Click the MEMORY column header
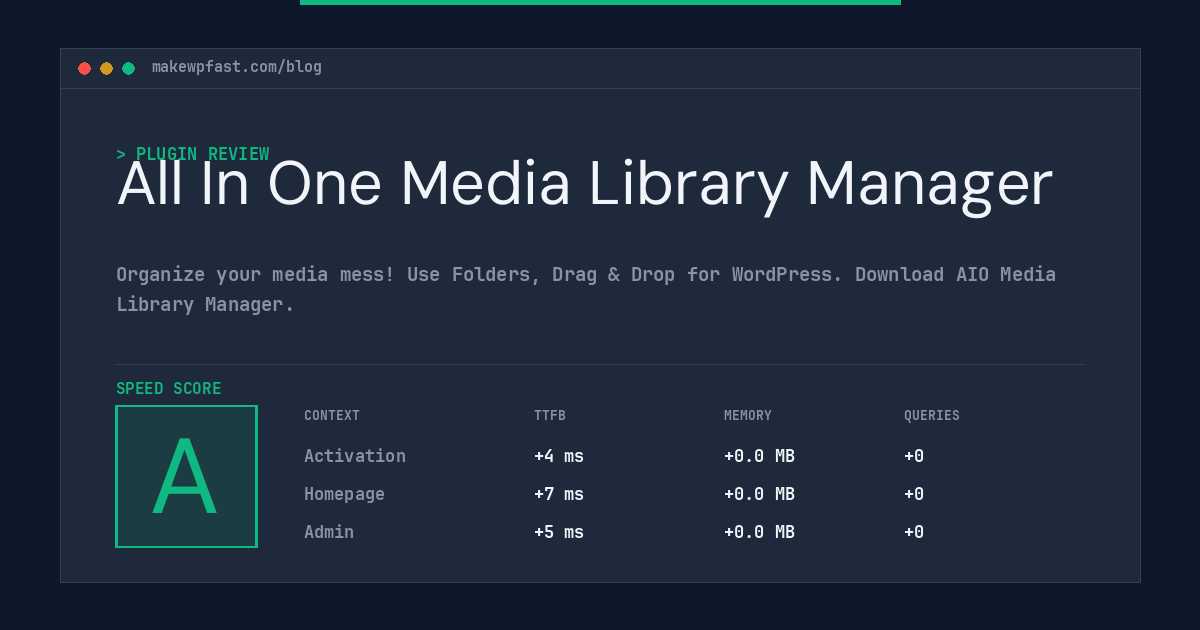Viewport: 1200px width, 630px height. (748, 415)
